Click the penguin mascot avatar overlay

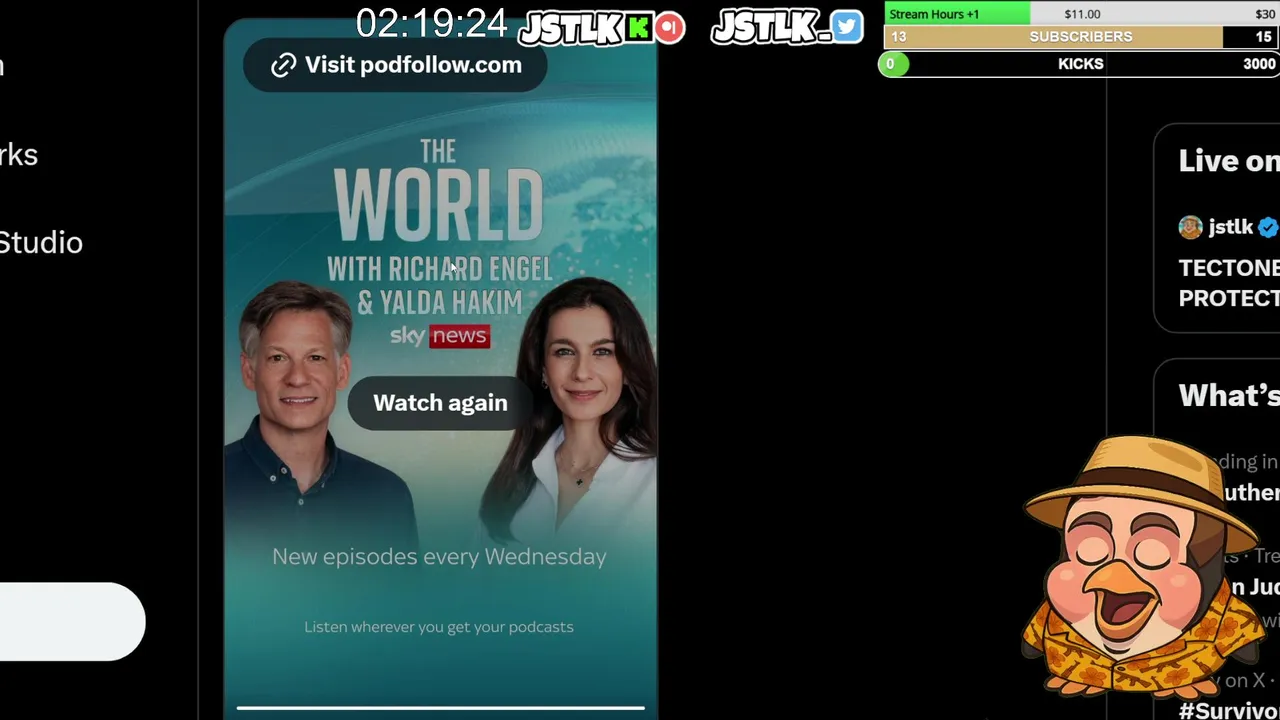(x=1146, y=568)
